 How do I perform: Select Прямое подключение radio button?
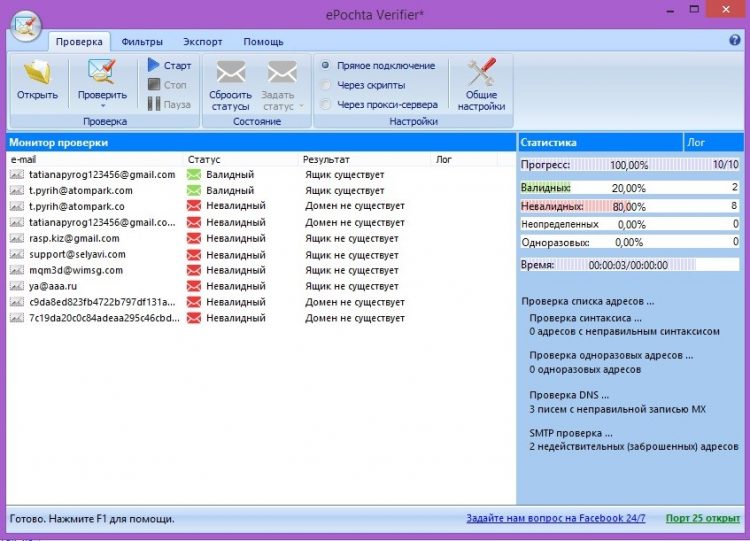point(325,65)
